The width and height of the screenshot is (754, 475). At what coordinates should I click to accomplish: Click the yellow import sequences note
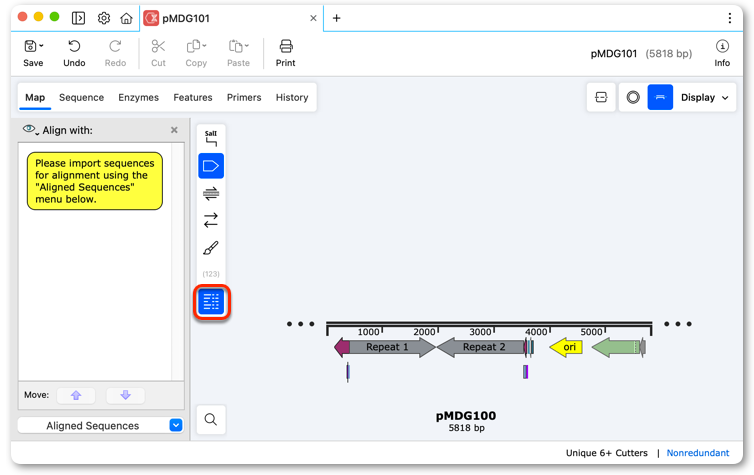click(x=95, y=181)
